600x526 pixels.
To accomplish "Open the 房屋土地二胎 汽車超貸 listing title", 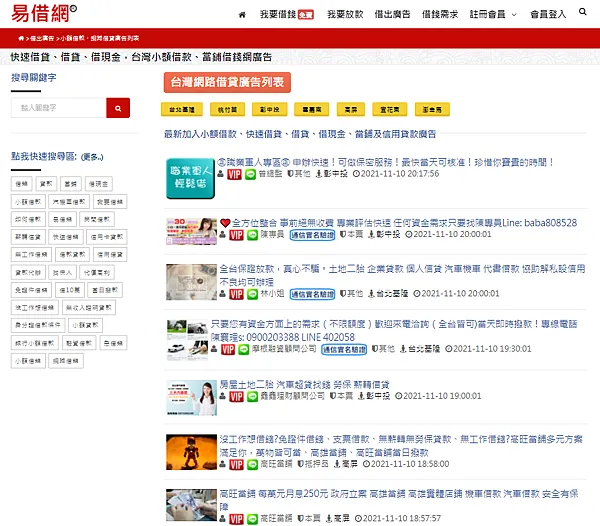I will click(304, 384).
